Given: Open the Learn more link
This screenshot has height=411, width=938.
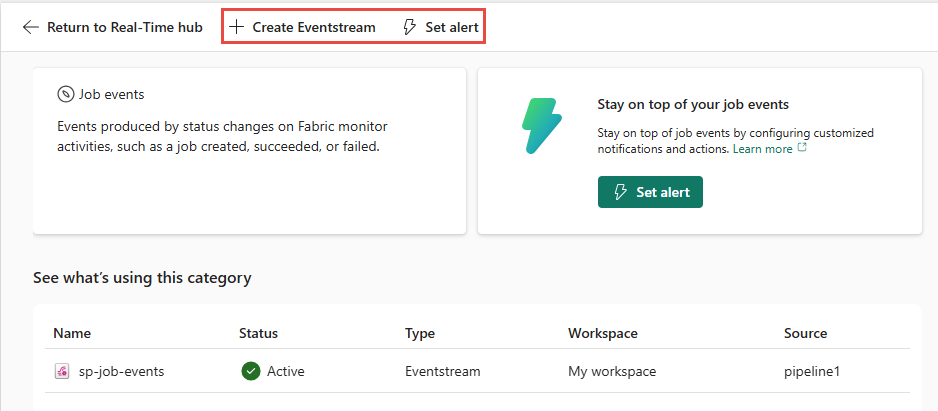Looking at the screenshot, I should [762, 149].
